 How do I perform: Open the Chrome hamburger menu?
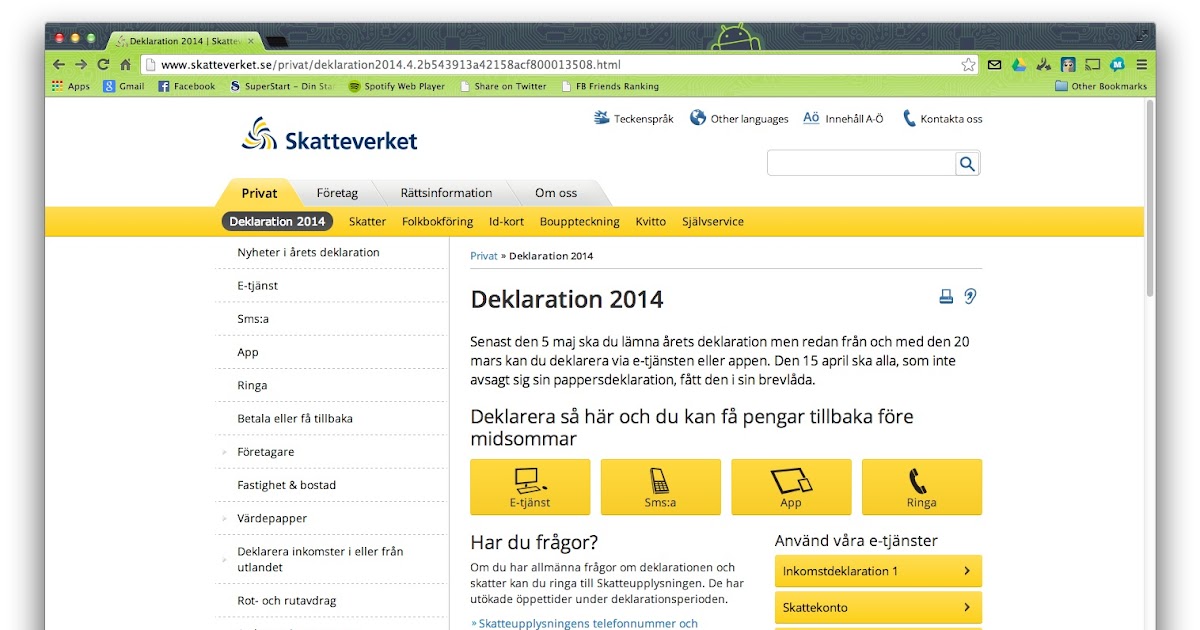[1141, 64]
